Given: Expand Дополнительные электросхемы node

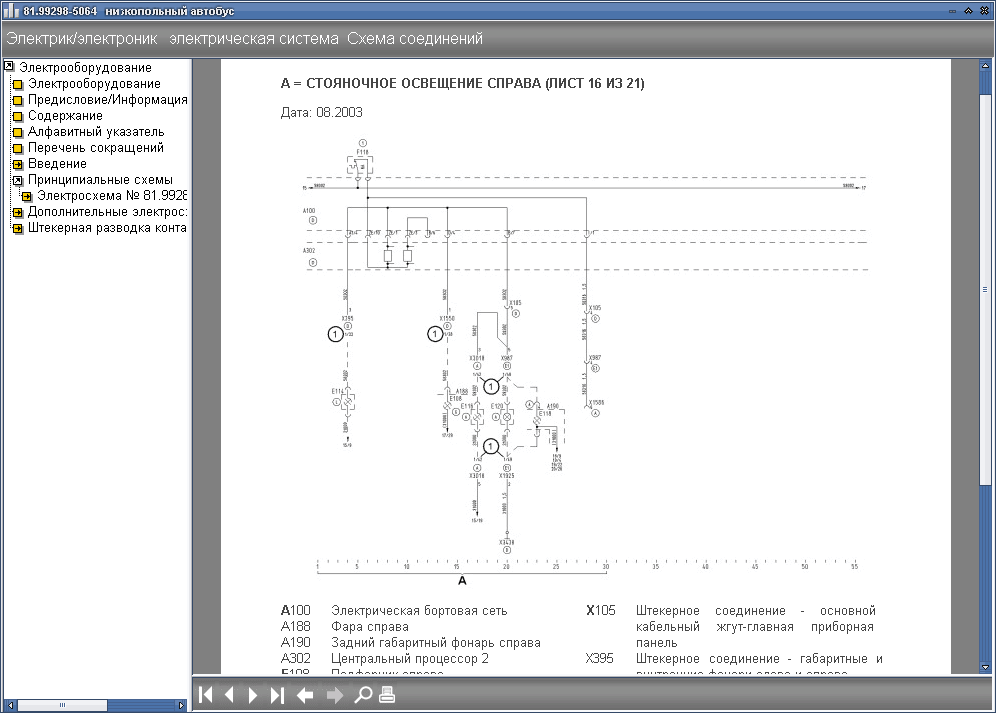Looking at the screenshot, I should click(18, 212).
